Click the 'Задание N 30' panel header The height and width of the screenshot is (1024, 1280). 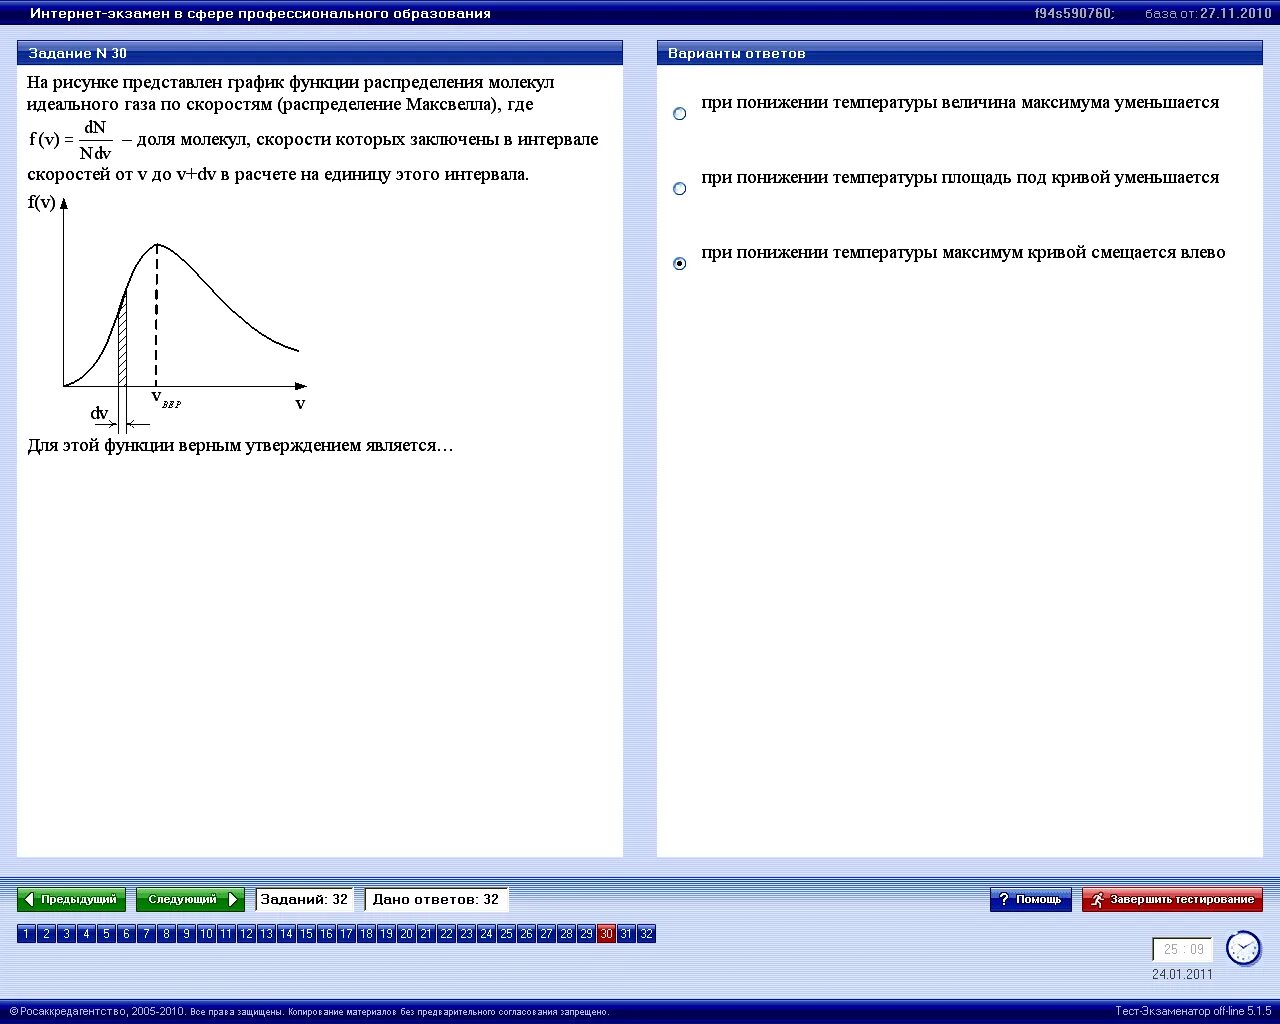(x=320, y=53)
